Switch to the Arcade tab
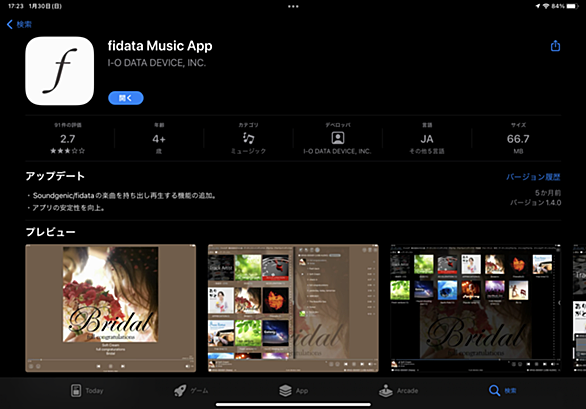 (398, 391)
